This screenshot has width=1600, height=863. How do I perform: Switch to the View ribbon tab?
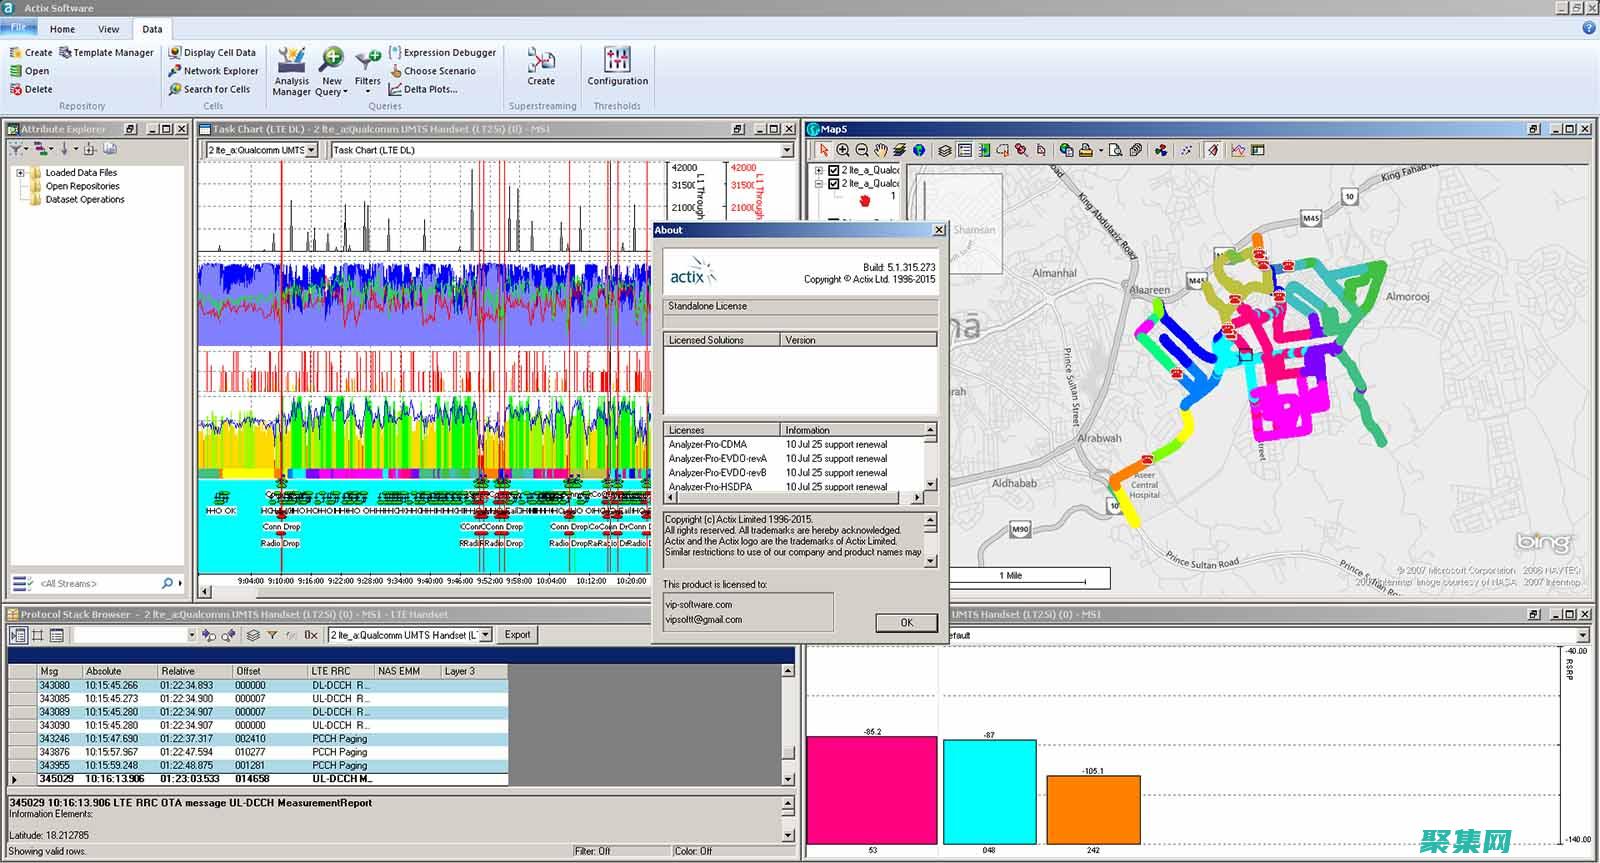[x=109, y=29]
